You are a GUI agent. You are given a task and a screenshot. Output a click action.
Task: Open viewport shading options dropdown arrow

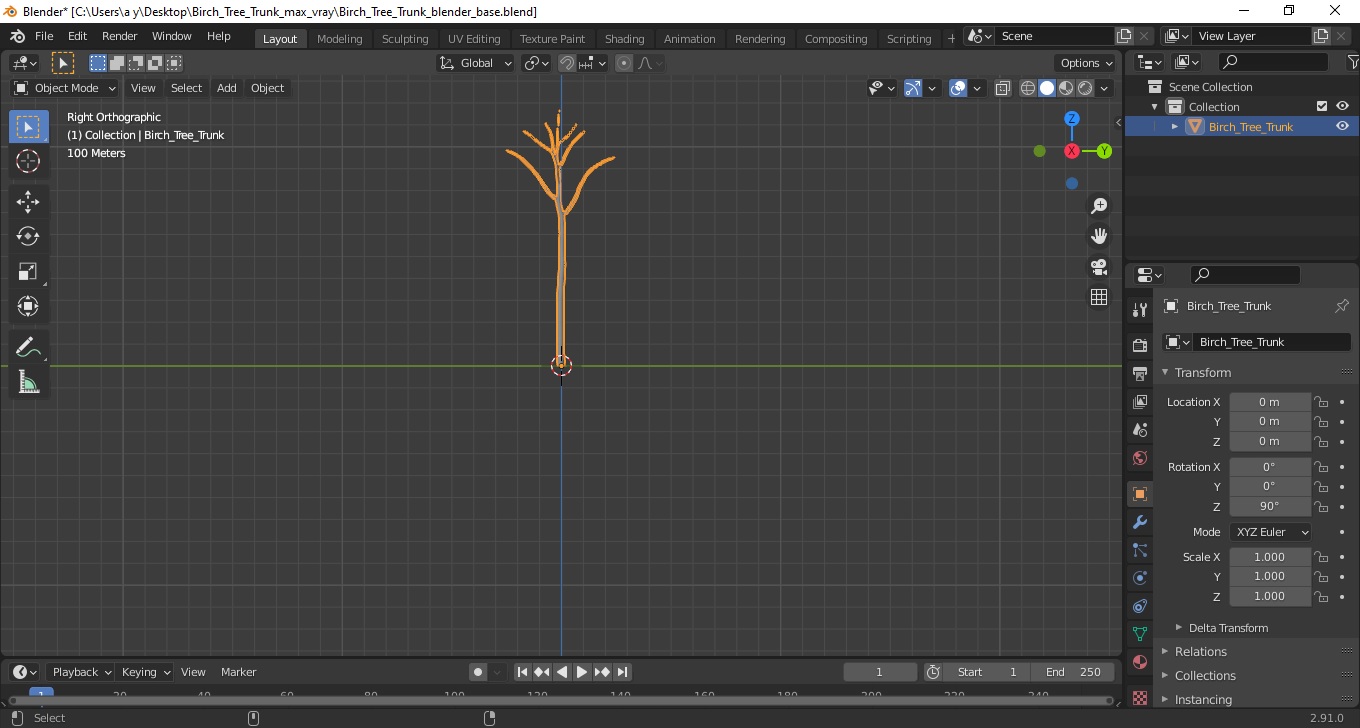(x=1104, y=88)
